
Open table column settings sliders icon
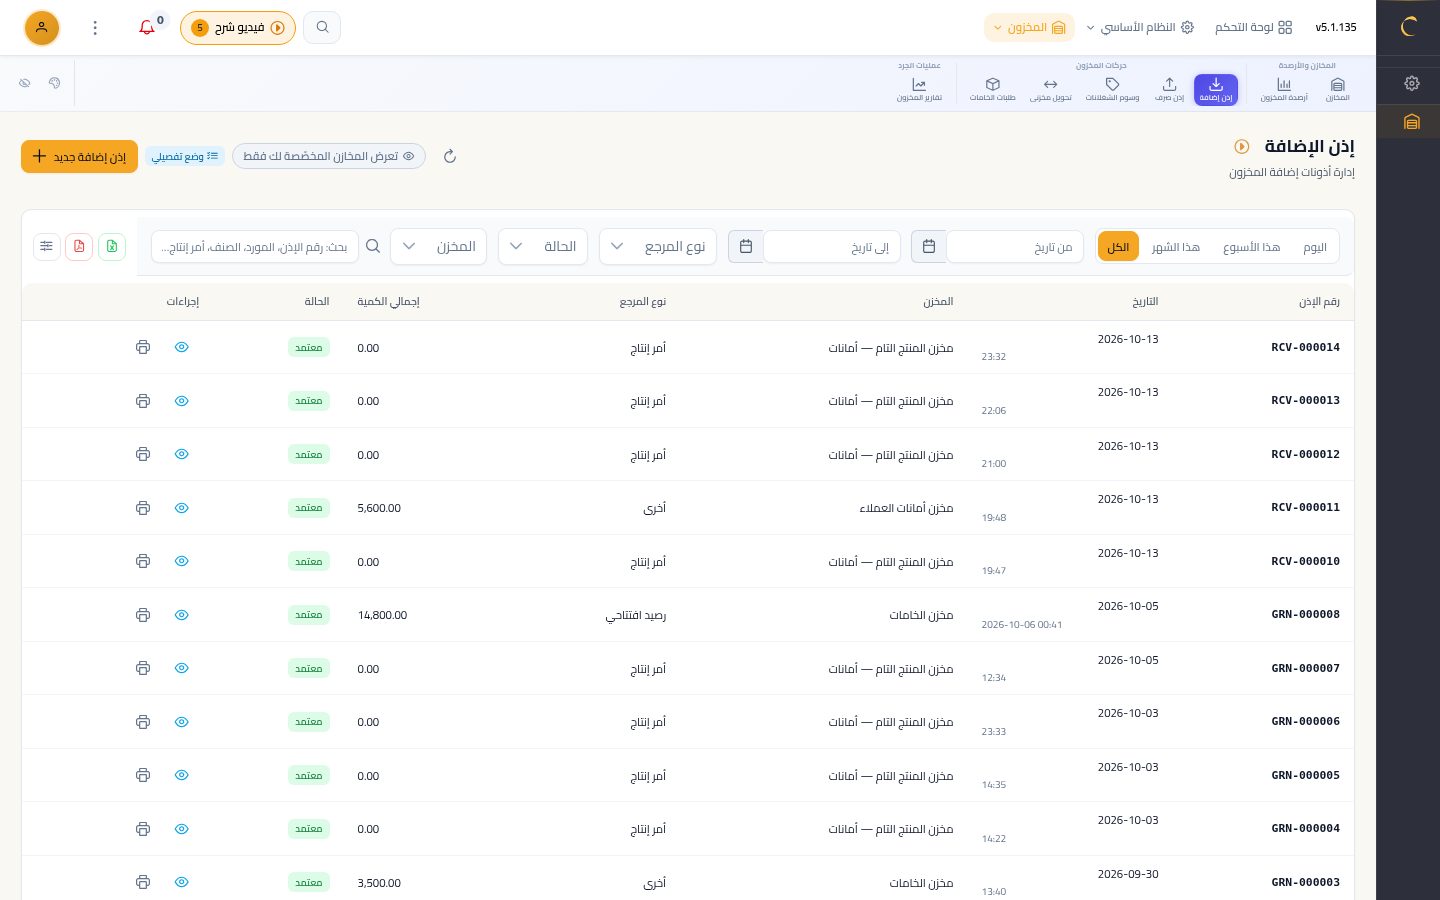[x=47, y=246]
